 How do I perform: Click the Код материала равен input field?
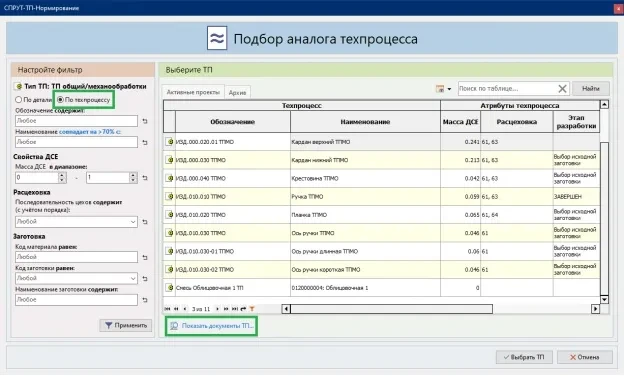(76, 257)
